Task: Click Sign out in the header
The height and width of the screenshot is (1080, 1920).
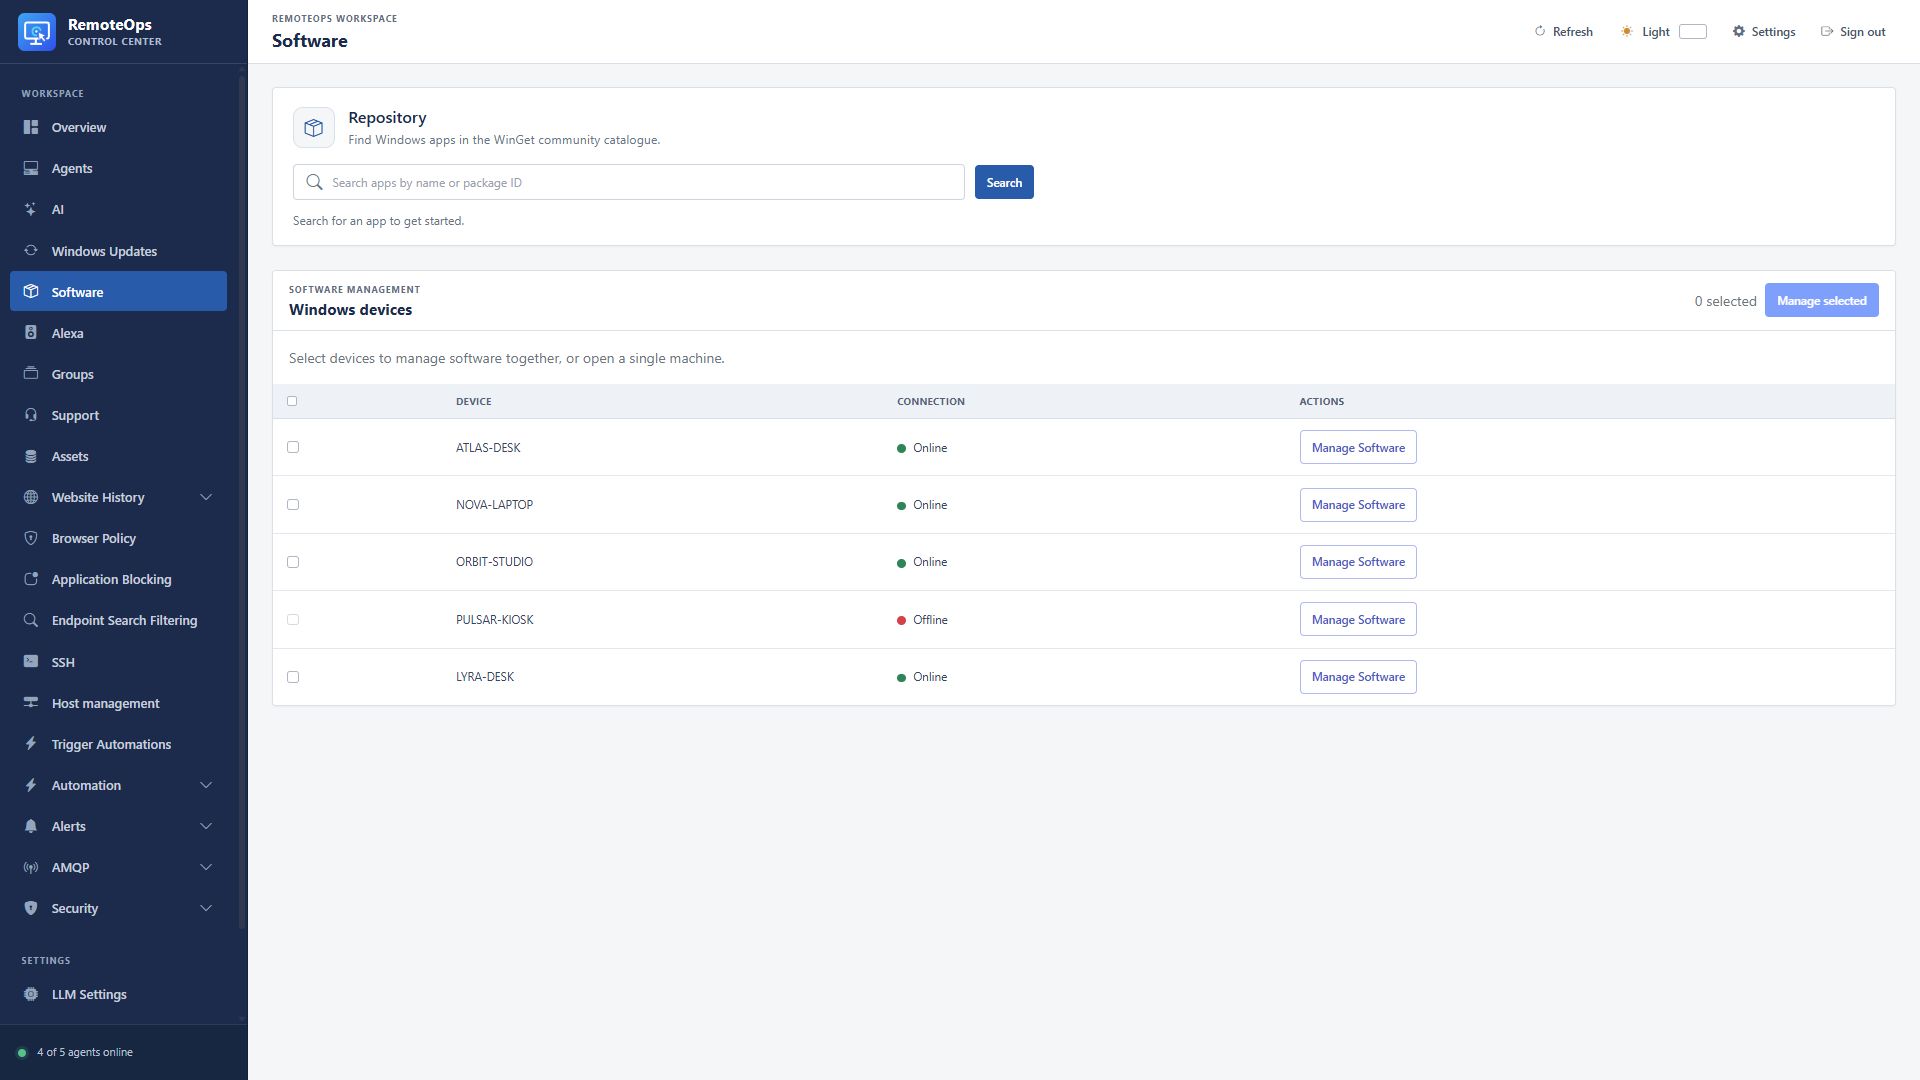Action: pos(1853,32)
